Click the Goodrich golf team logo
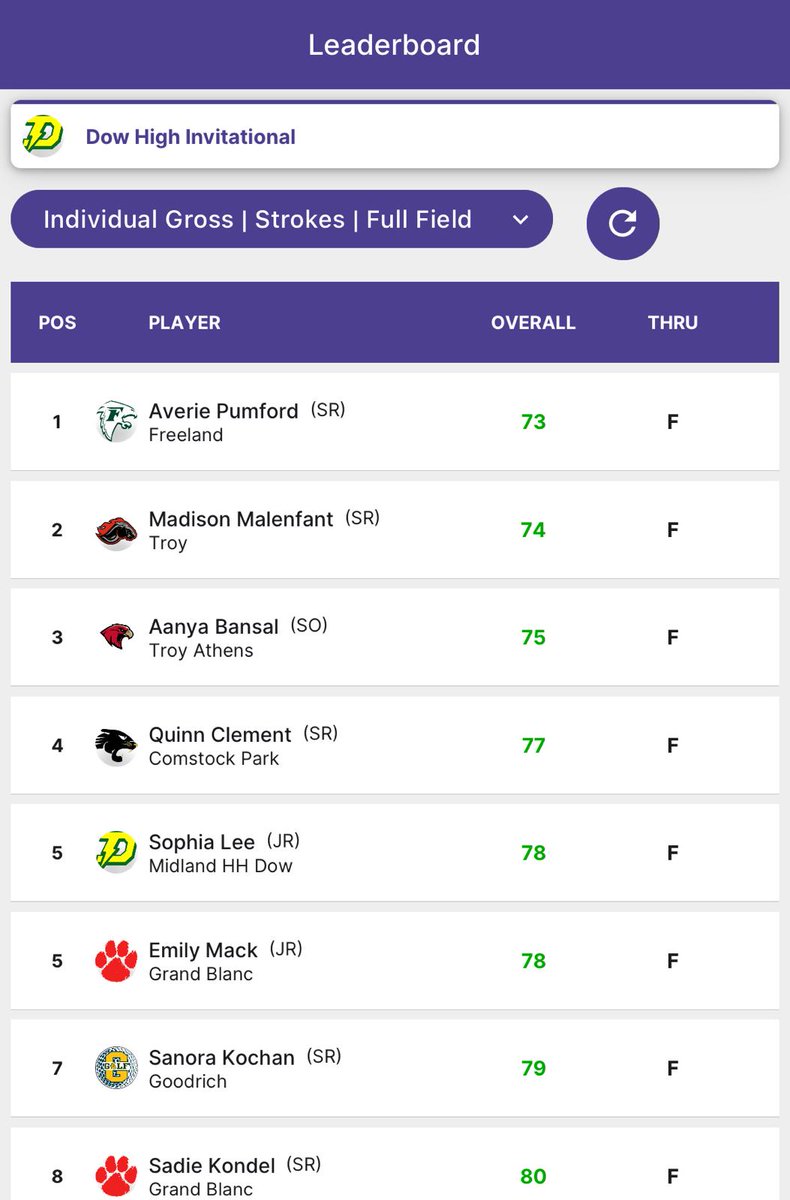 pos(116,1068)
